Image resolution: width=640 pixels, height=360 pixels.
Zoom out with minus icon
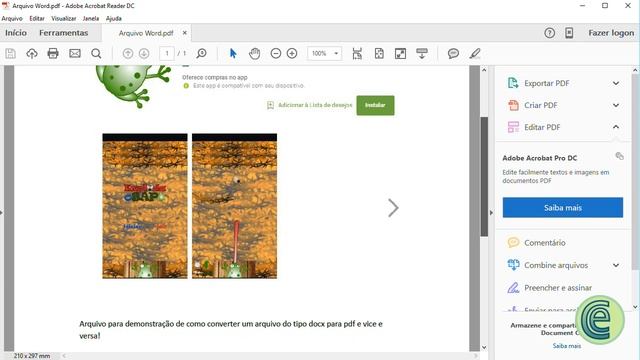click(x=276, y=53)
